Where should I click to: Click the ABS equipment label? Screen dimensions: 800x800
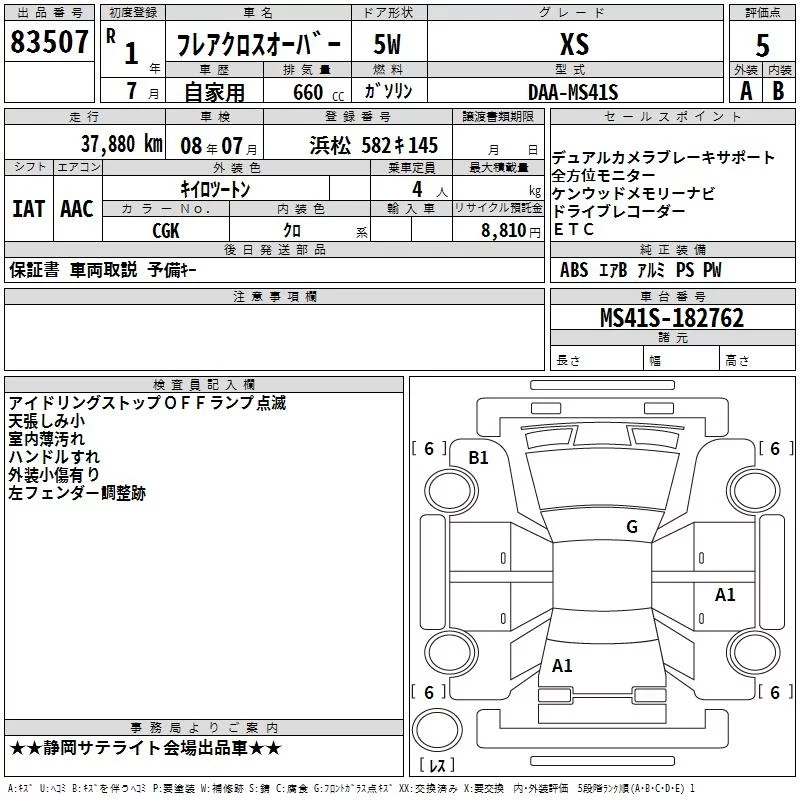[x=574, y=269]
